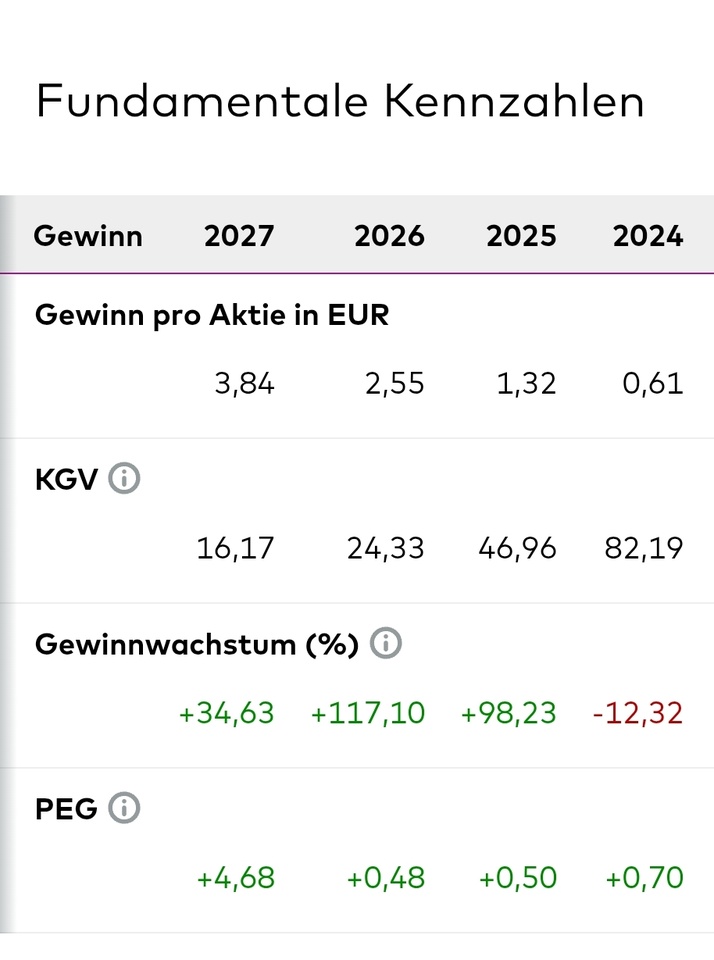The width and height of the screenshot is (714, 960).
Task: Click the Fundamentale Kennzahlen heading
Action: (x=340, y=101)
